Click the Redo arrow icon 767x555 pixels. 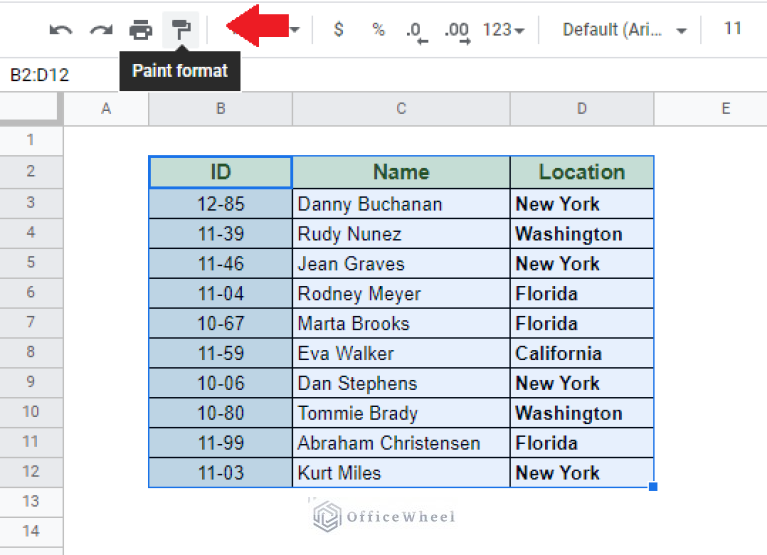101,30
